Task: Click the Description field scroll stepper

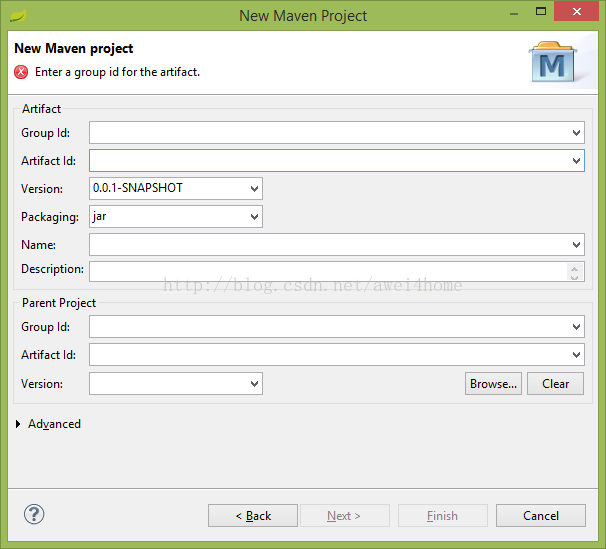Action: (x=575, y=272)
